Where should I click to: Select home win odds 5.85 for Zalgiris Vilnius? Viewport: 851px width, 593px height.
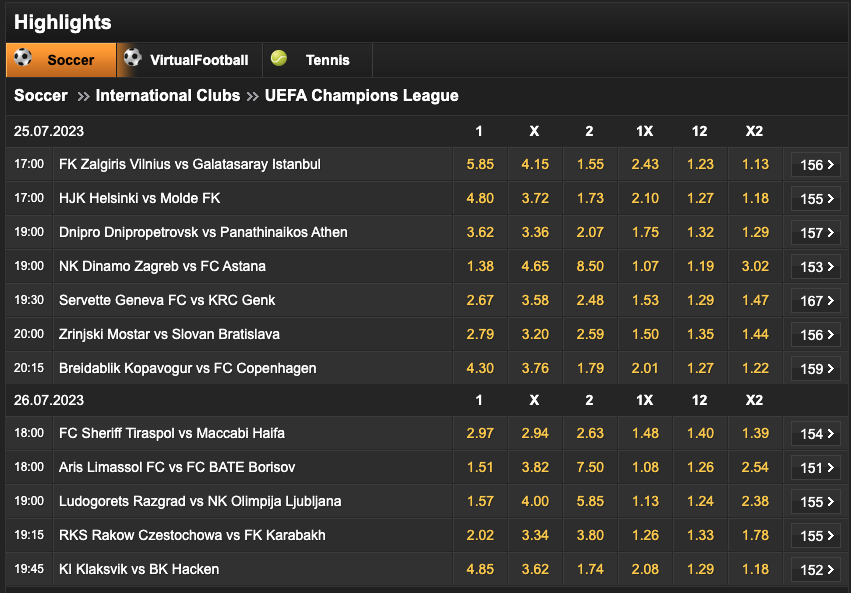coord(480,164)
